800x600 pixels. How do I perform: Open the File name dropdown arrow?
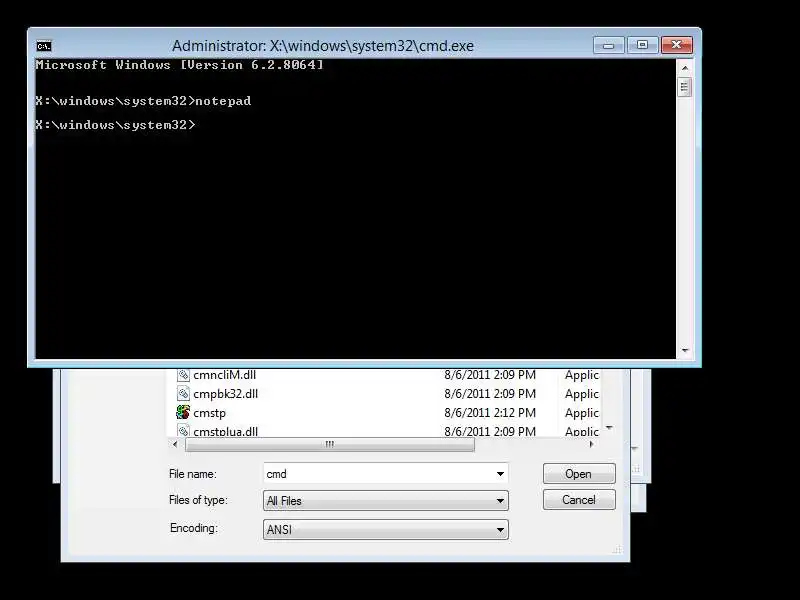click(x=501, y=474)
